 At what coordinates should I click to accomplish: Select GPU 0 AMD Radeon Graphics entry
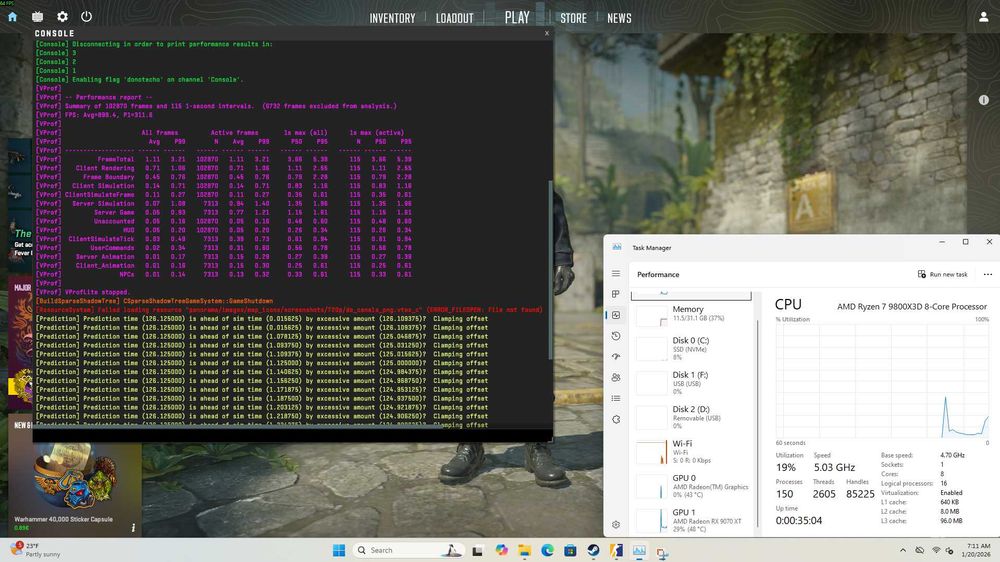[693, 486]
